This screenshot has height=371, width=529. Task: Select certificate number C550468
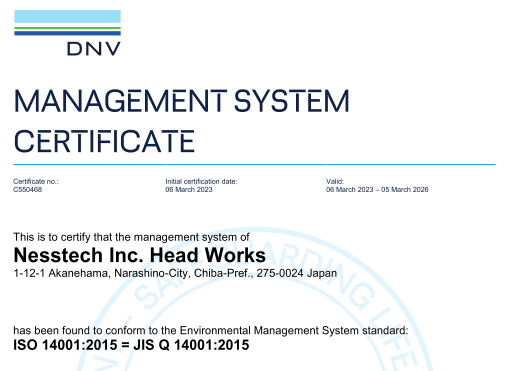pos(28,190)
